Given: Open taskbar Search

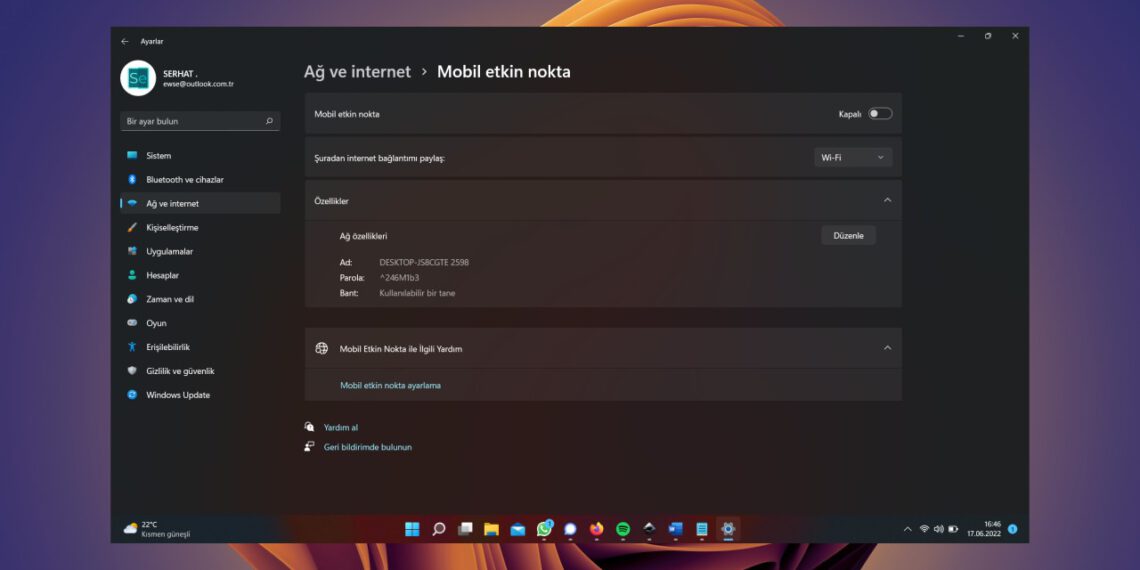Looking at the screenshot, I should pyautogui.click(x=438, y=529).
